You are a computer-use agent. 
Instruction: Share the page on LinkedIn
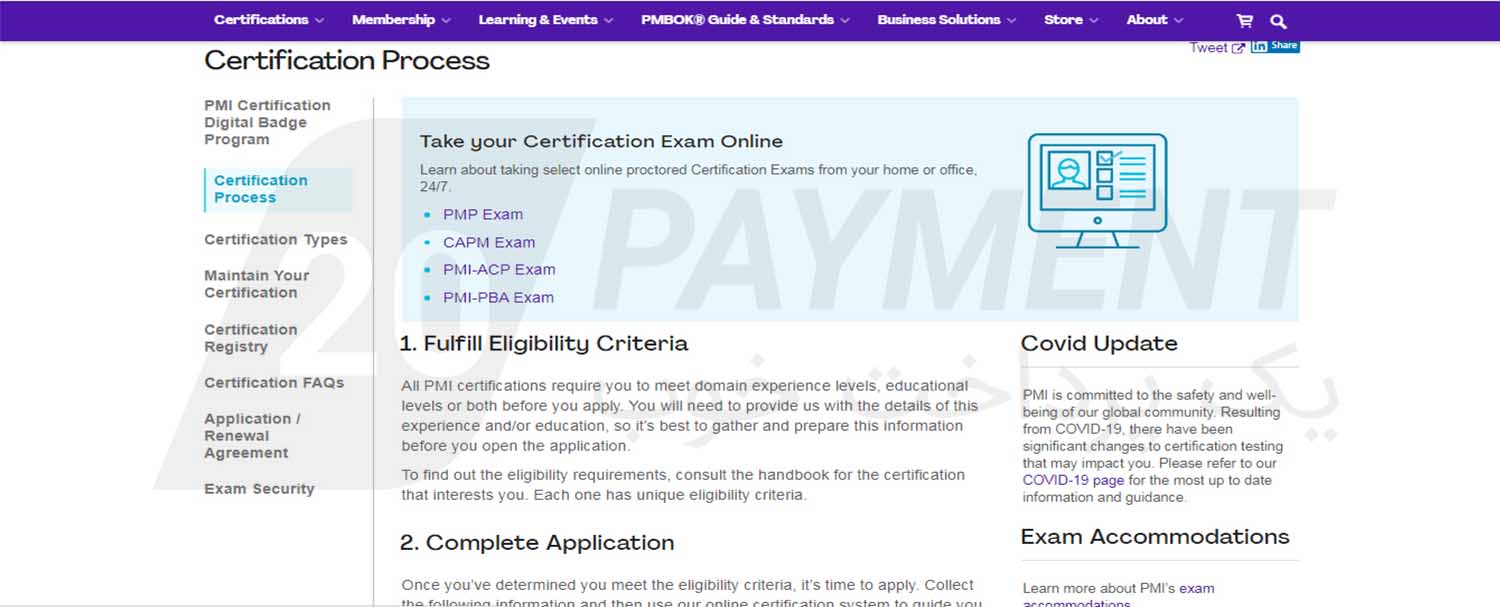(1275, 46)
